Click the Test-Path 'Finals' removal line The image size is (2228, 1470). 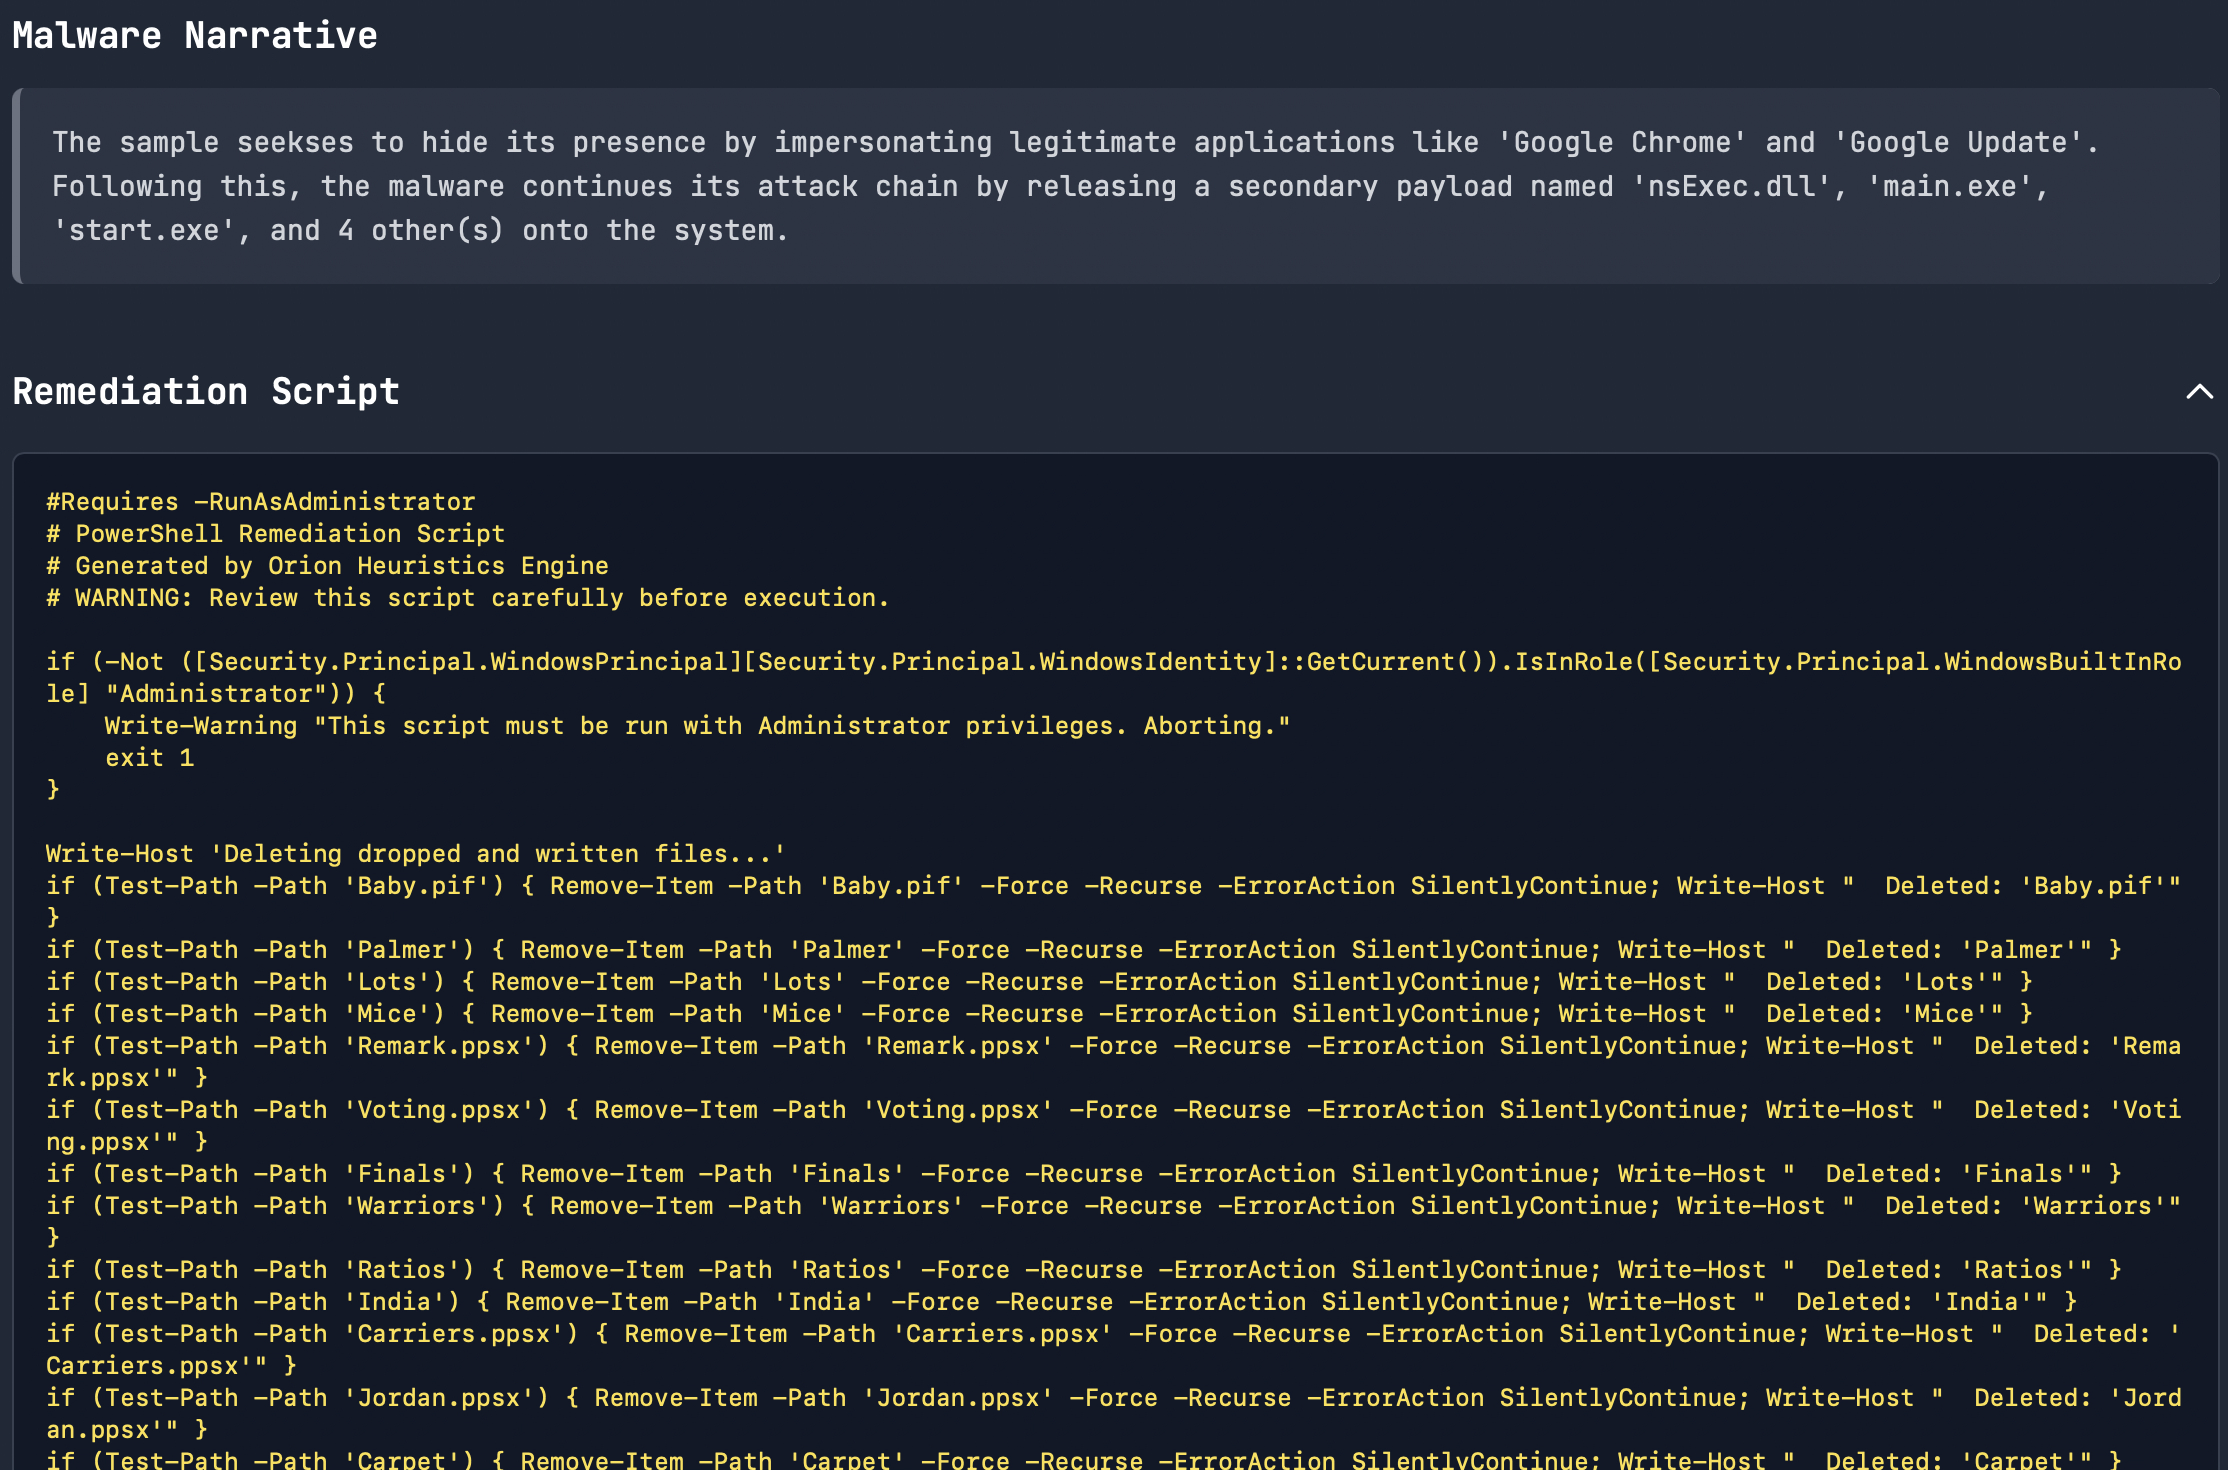(1083, 1174)
